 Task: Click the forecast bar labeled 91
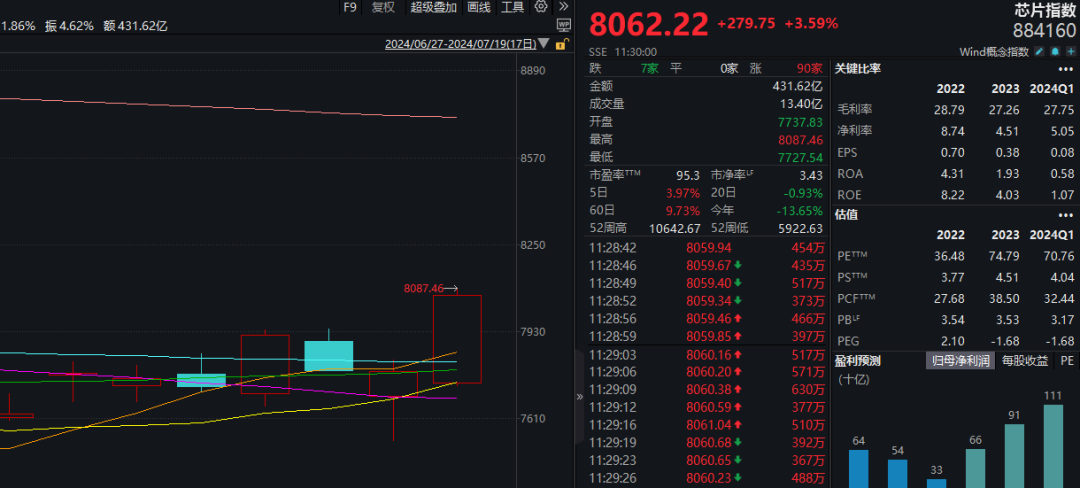[x=1015, y=456]
